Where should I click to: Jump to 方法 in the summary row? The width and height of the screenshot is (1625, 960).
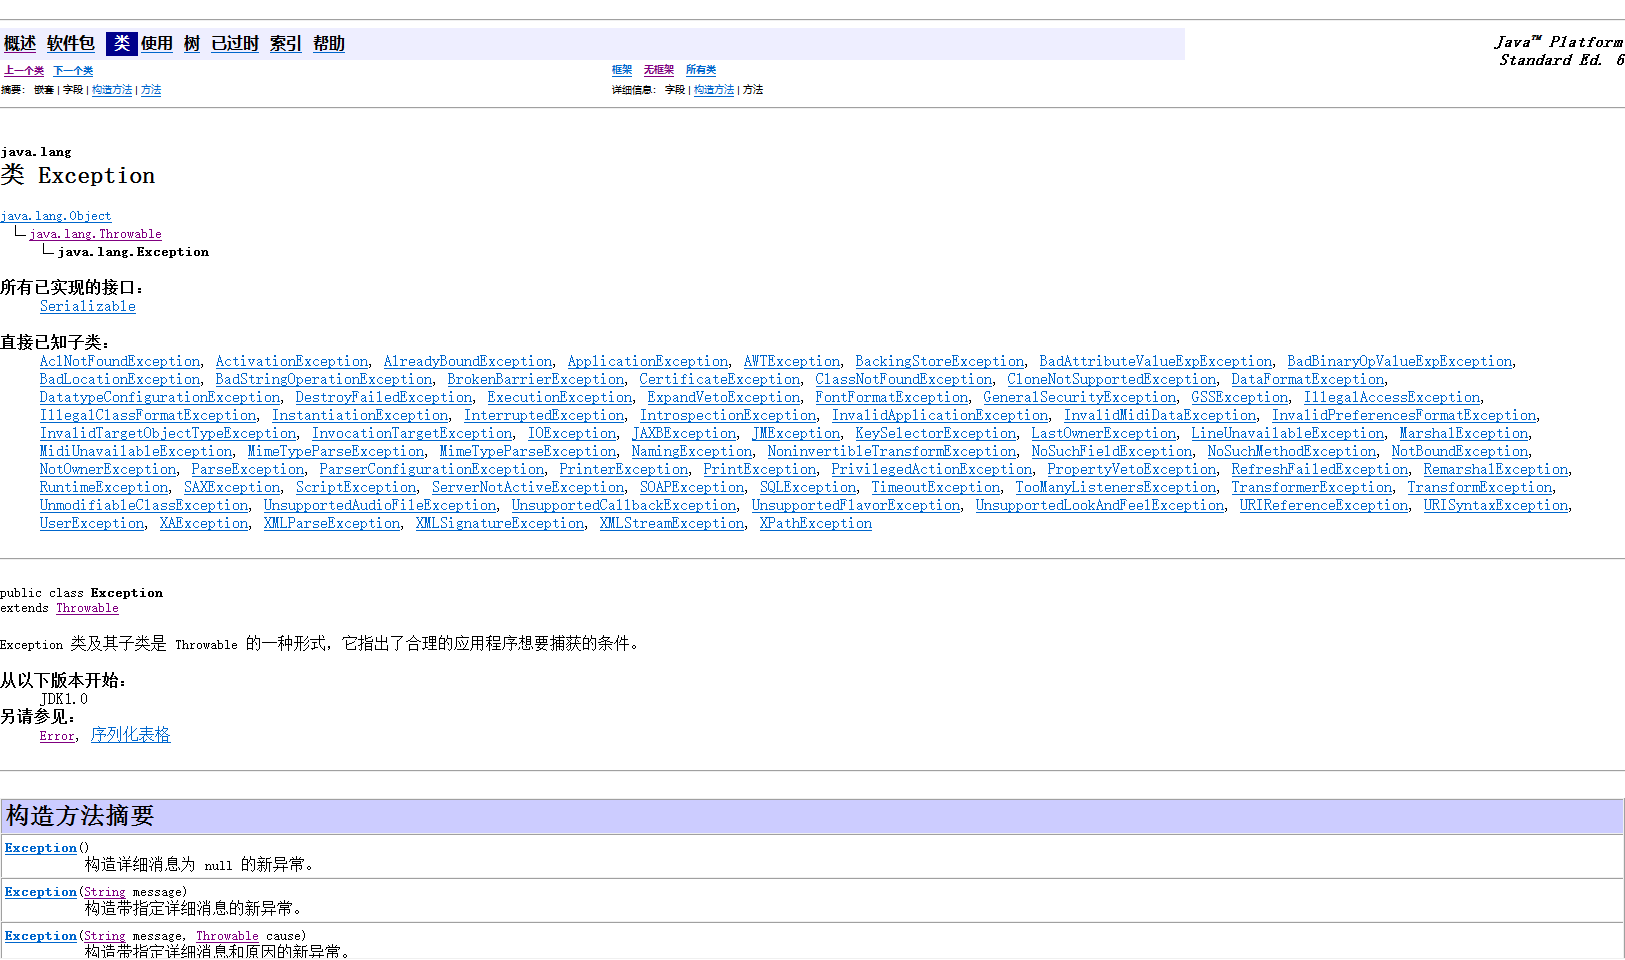[151, 90]
